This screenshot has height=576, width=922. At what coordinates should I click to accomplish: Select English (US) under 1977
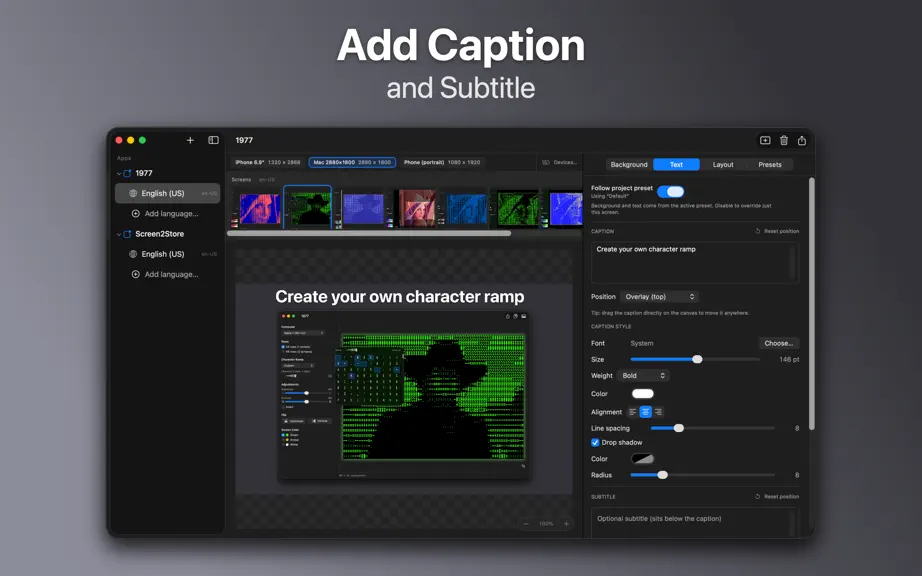168,193
